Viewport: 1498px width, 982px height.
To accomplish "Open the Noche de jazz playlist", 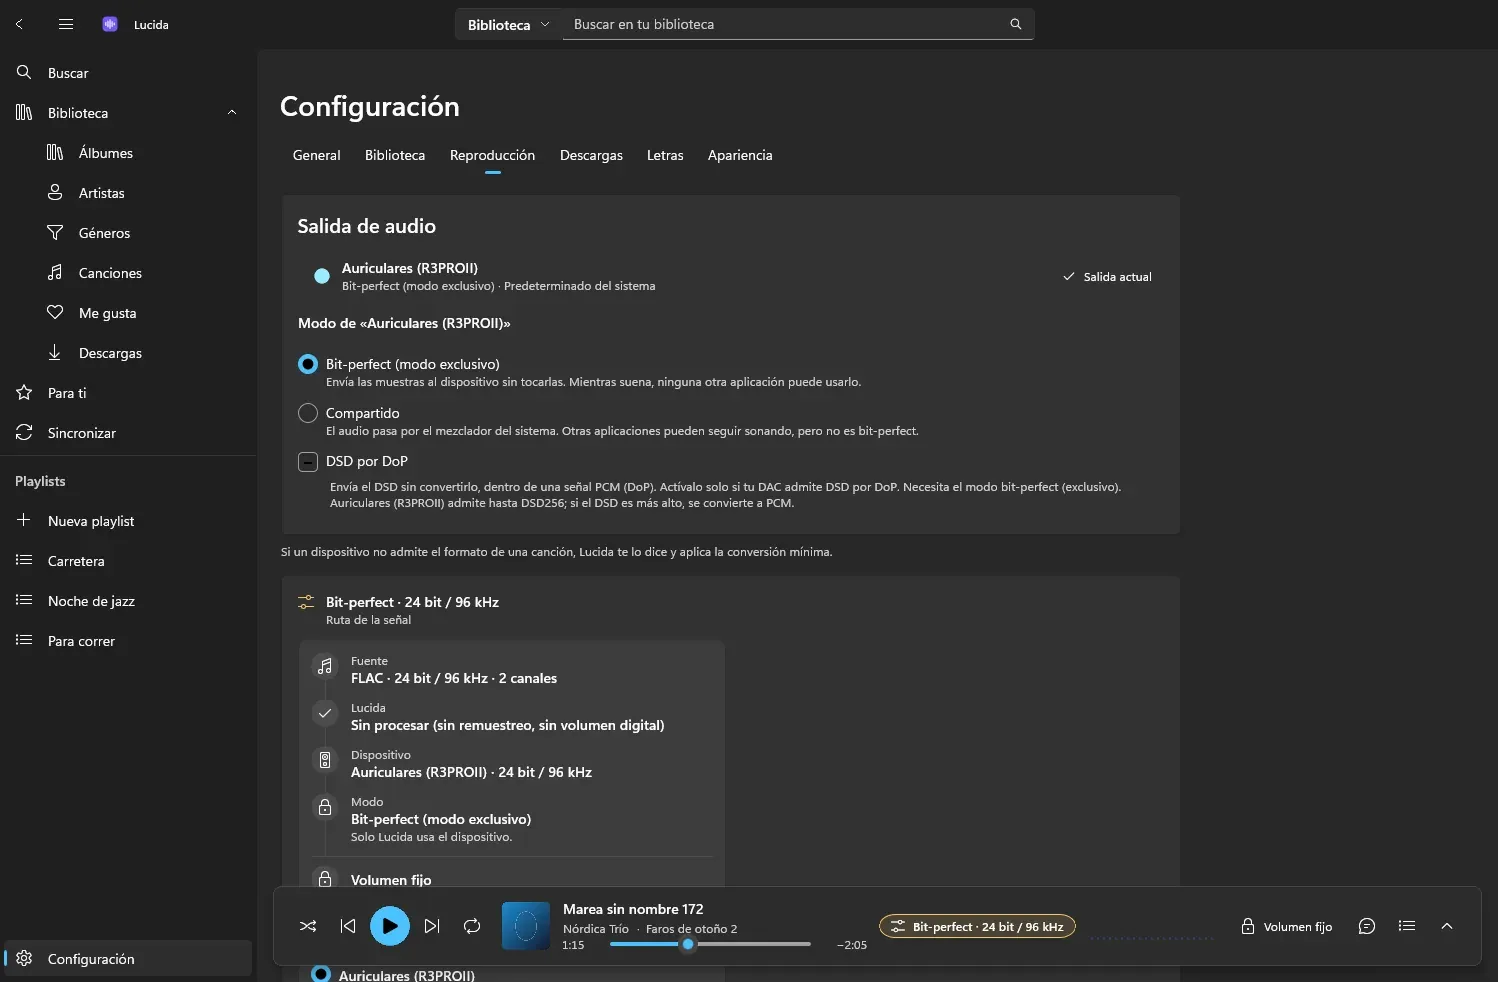I will [x=128, y=601].
